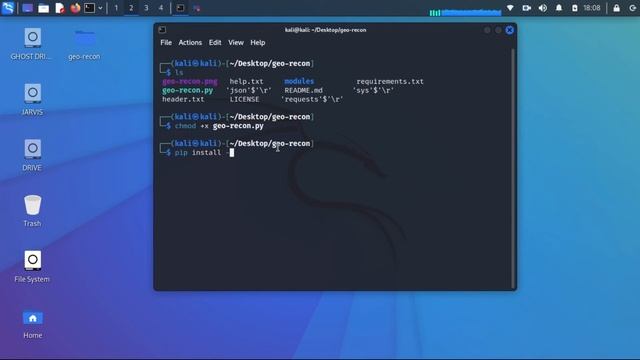Open the session logout icon

tap(633, 8)
